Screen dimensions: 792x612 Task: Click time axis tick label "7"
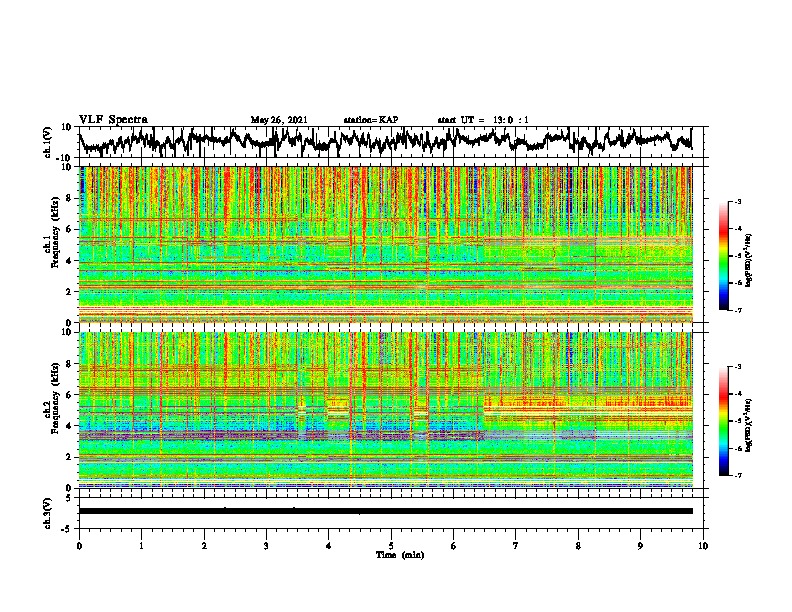(x=516, y=546)
